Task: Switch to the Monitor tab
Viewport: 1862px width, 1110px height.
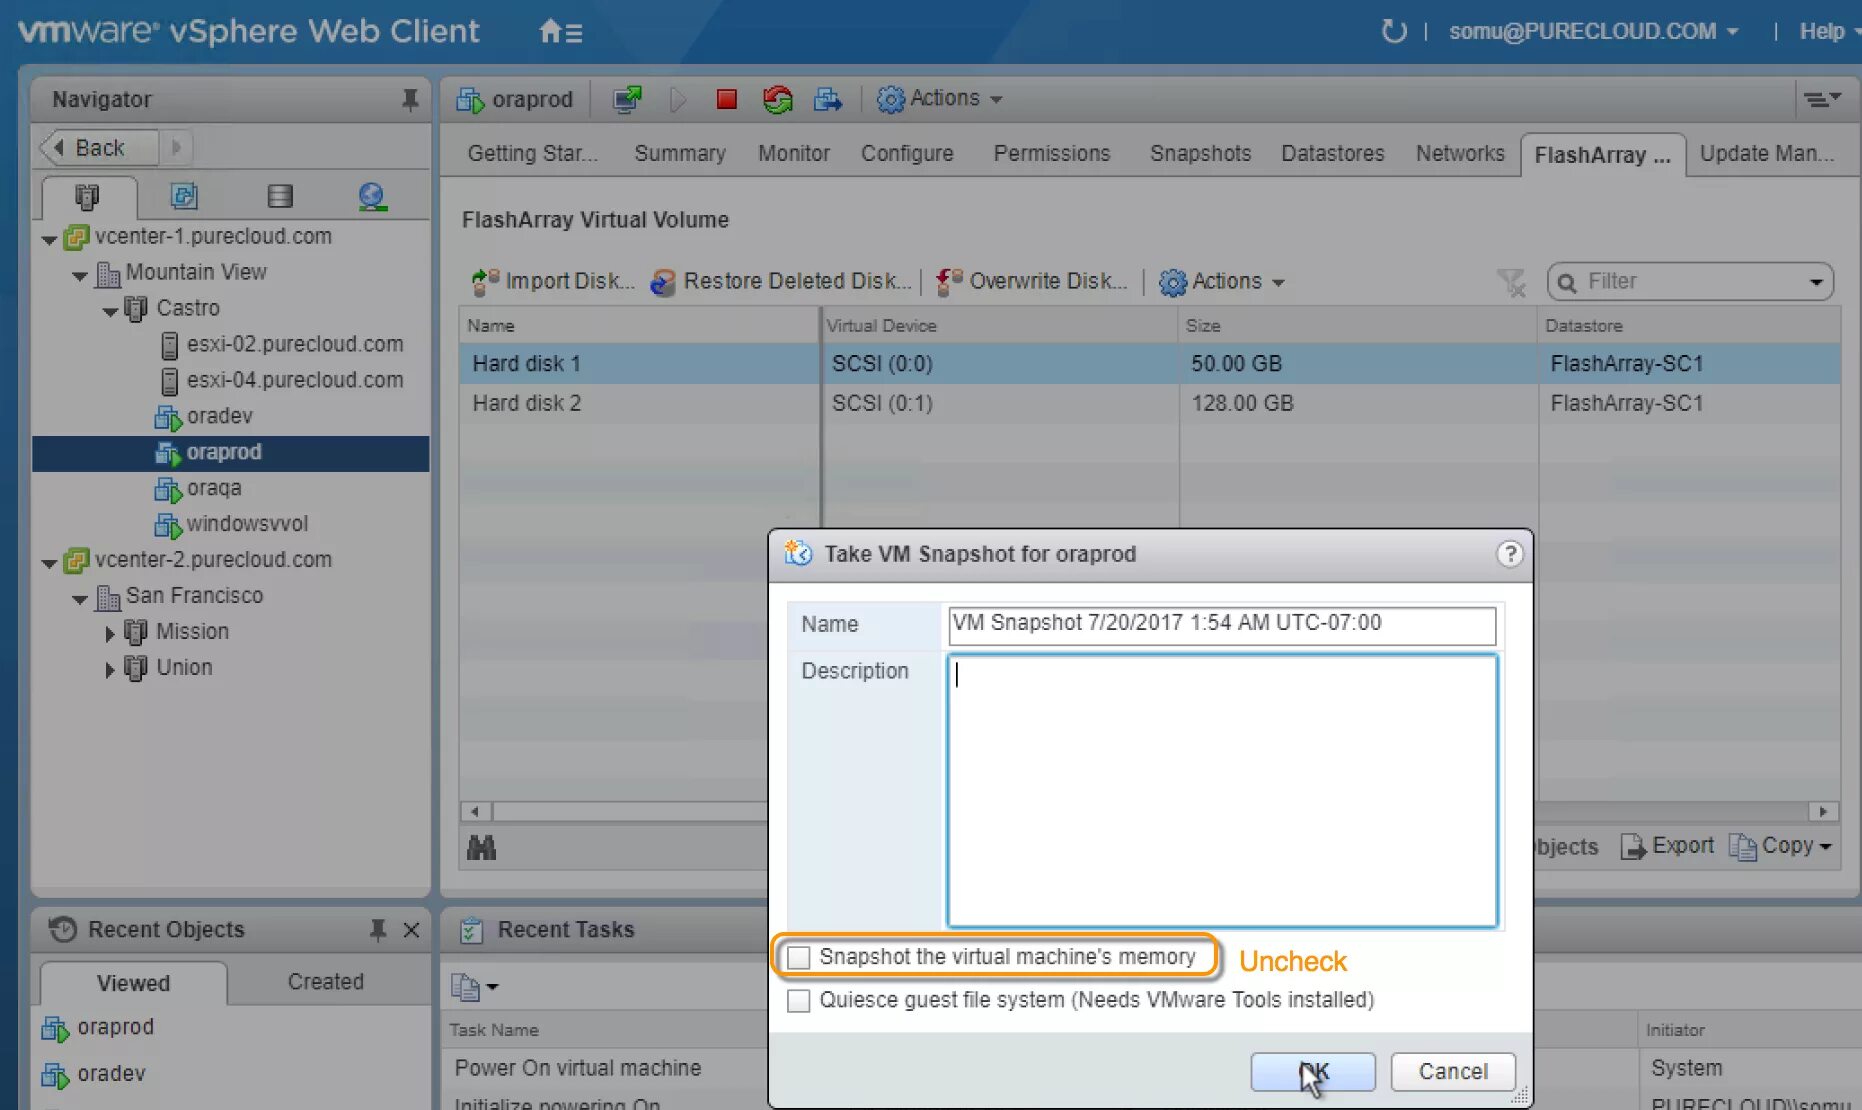Action: [794, 153]
